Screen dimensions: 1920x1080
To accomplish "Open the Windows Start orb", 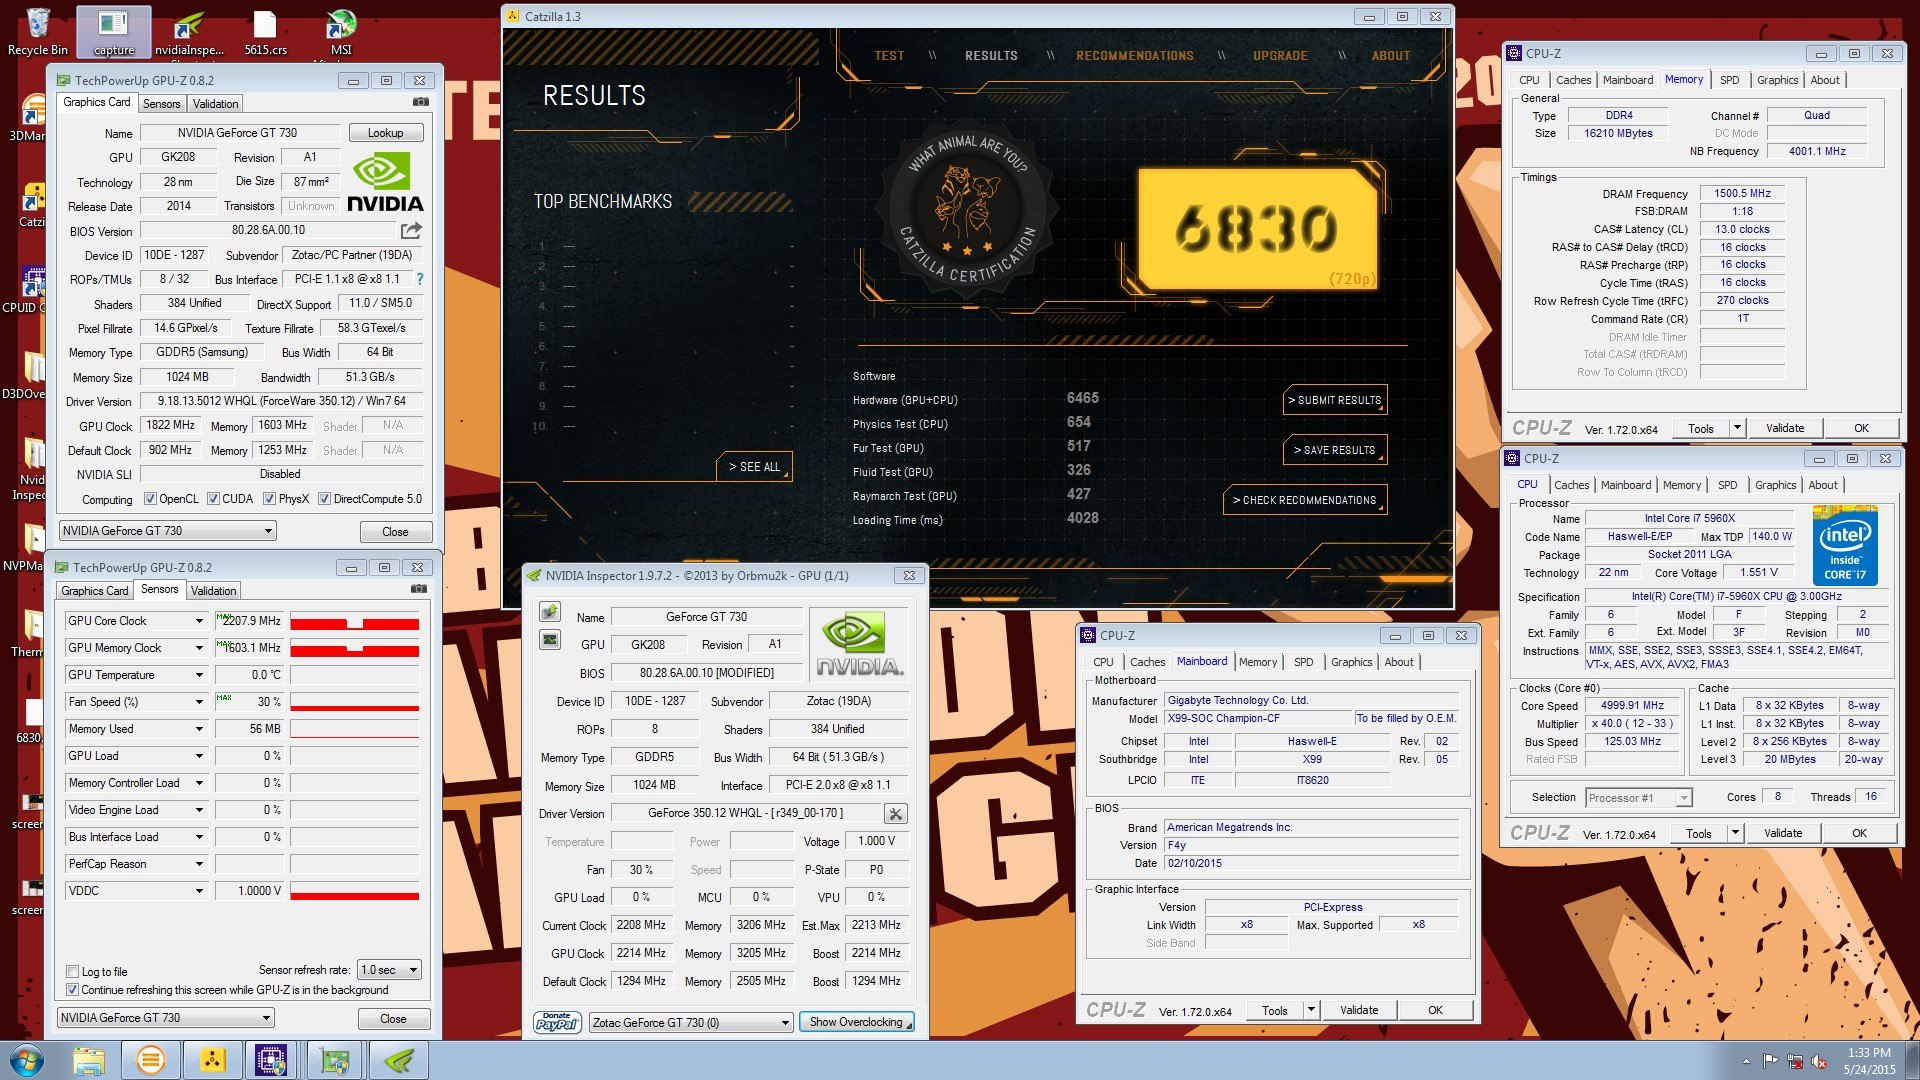I will (x=27, y=1060).
